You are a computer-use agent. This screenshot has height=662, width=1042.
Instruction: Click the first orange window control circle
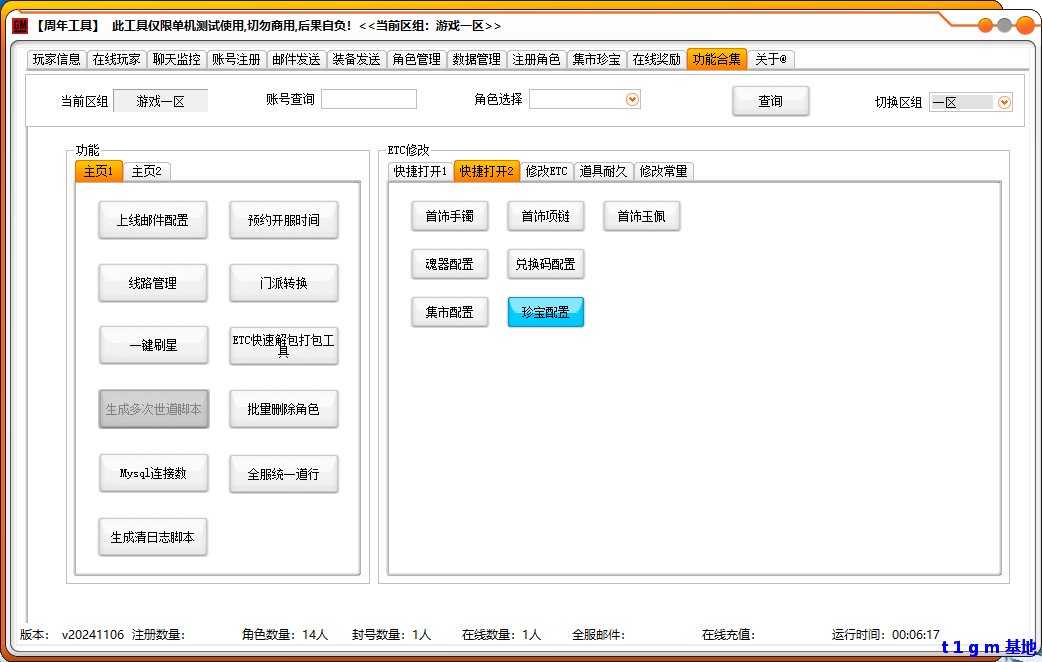pos(986,25)
